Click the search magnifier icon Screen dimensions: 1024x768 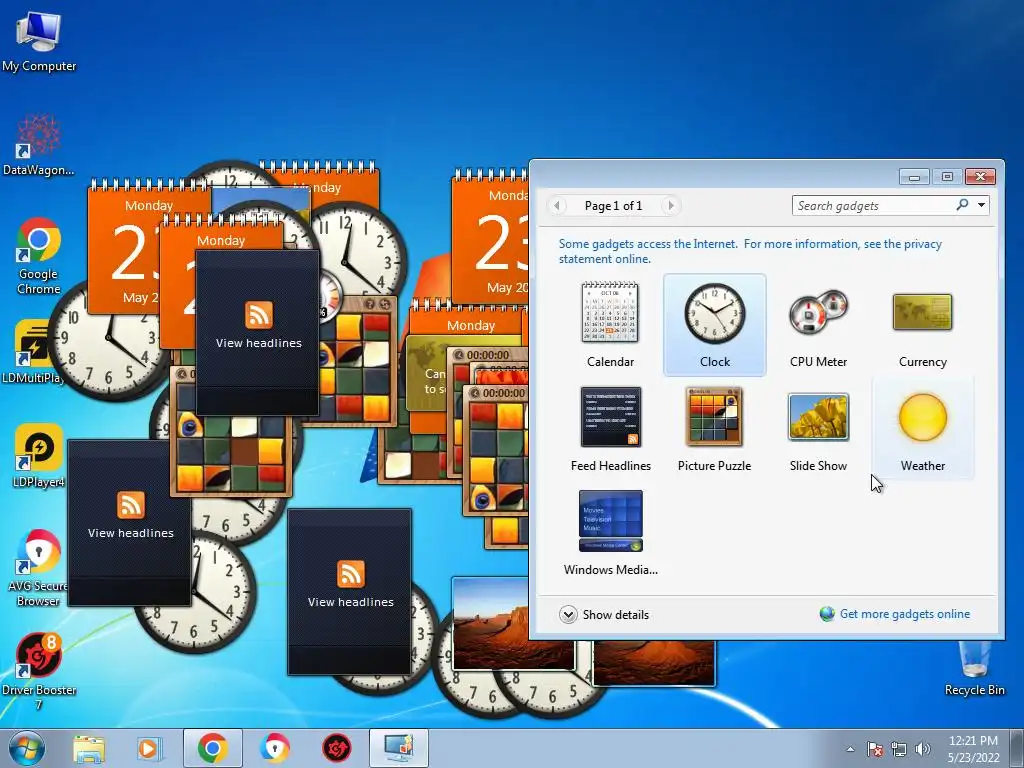coord(962,205)
